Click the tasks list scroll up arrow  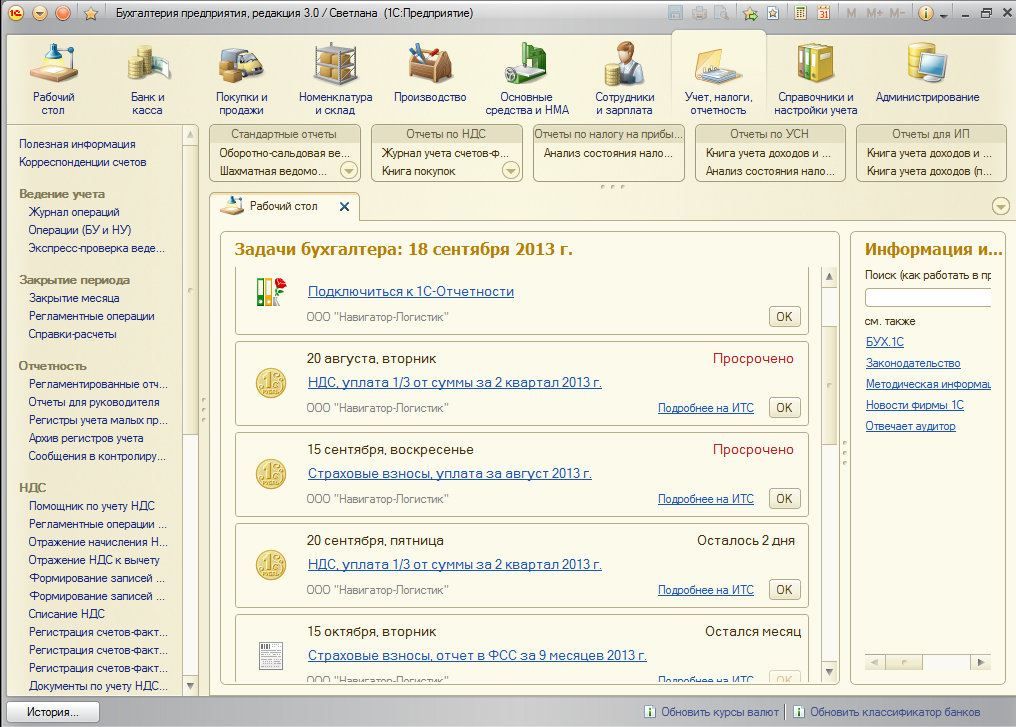click(829, 277)
